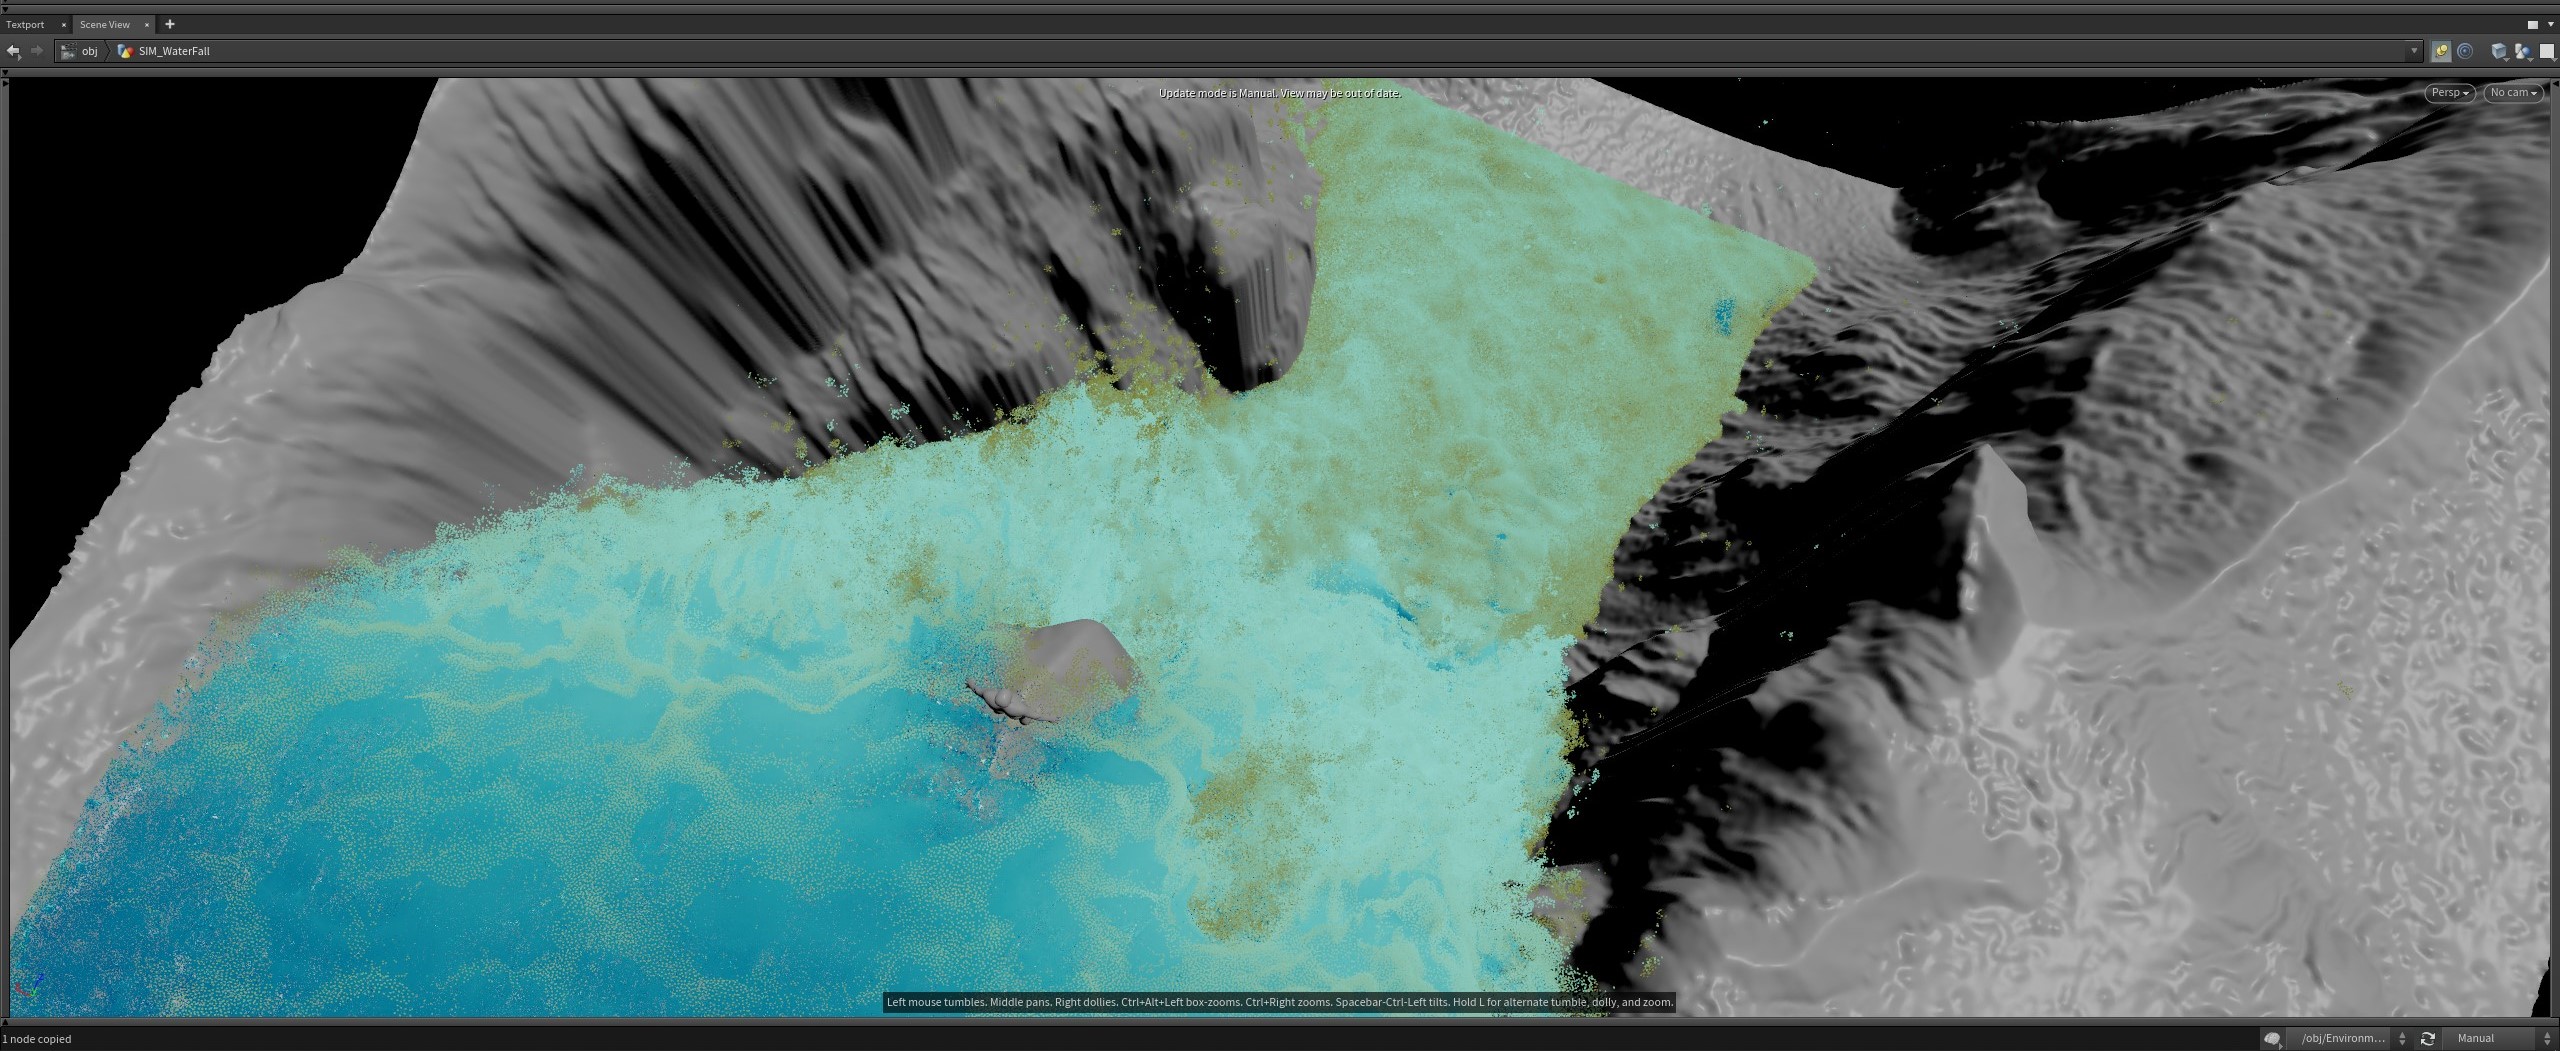Click the white square pane icon
The height and width of the screenshot is (1051, 2560).
(2547, 52)
